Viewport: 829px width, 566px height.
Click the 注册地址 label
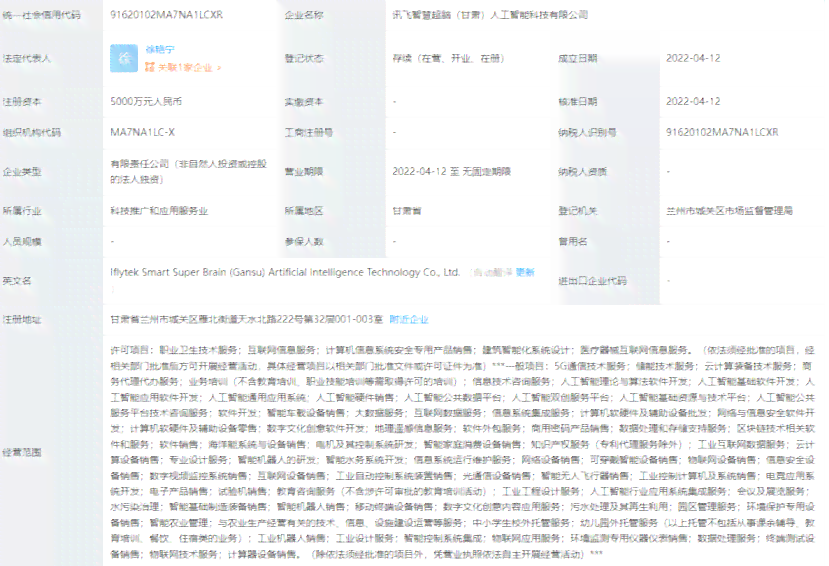click(x=22, y=319)
